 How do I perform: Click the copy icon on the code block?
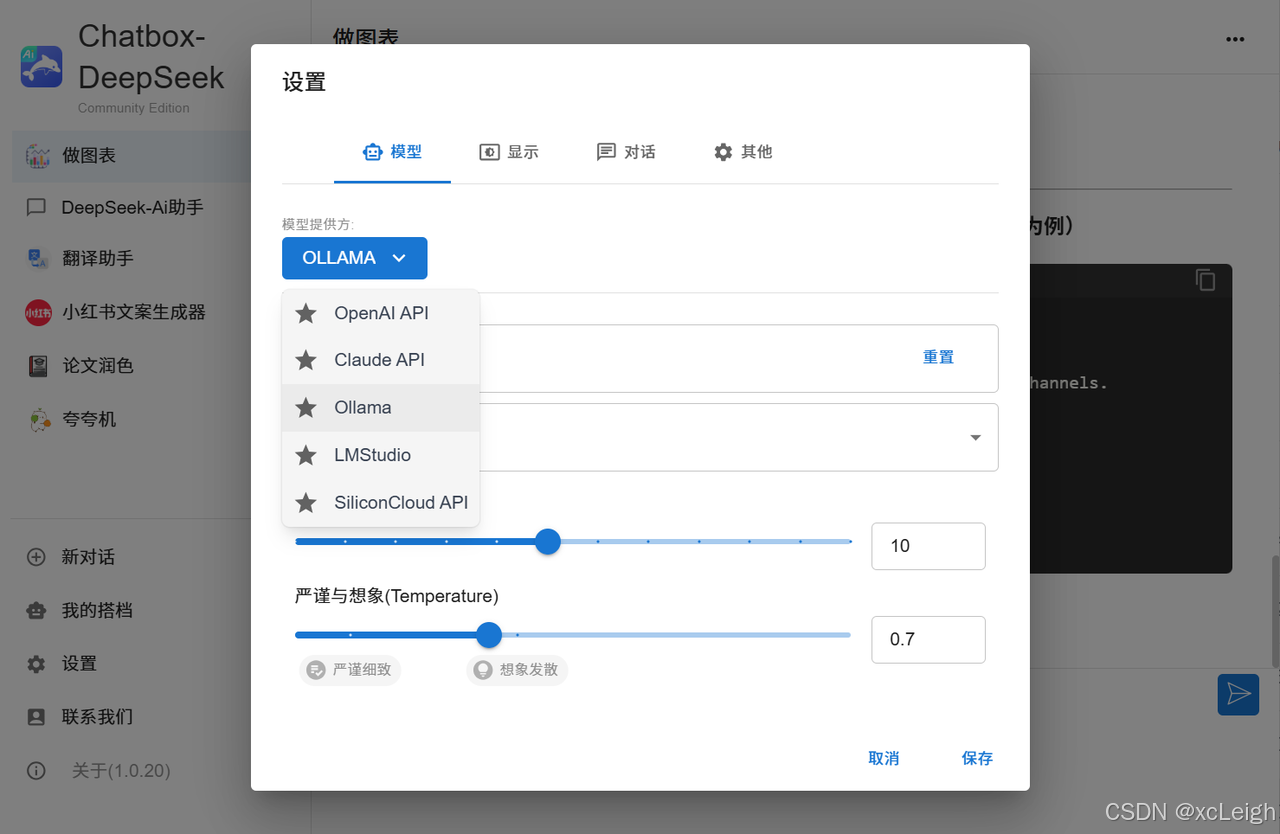pyautogui.click(x=1206, y=280)
